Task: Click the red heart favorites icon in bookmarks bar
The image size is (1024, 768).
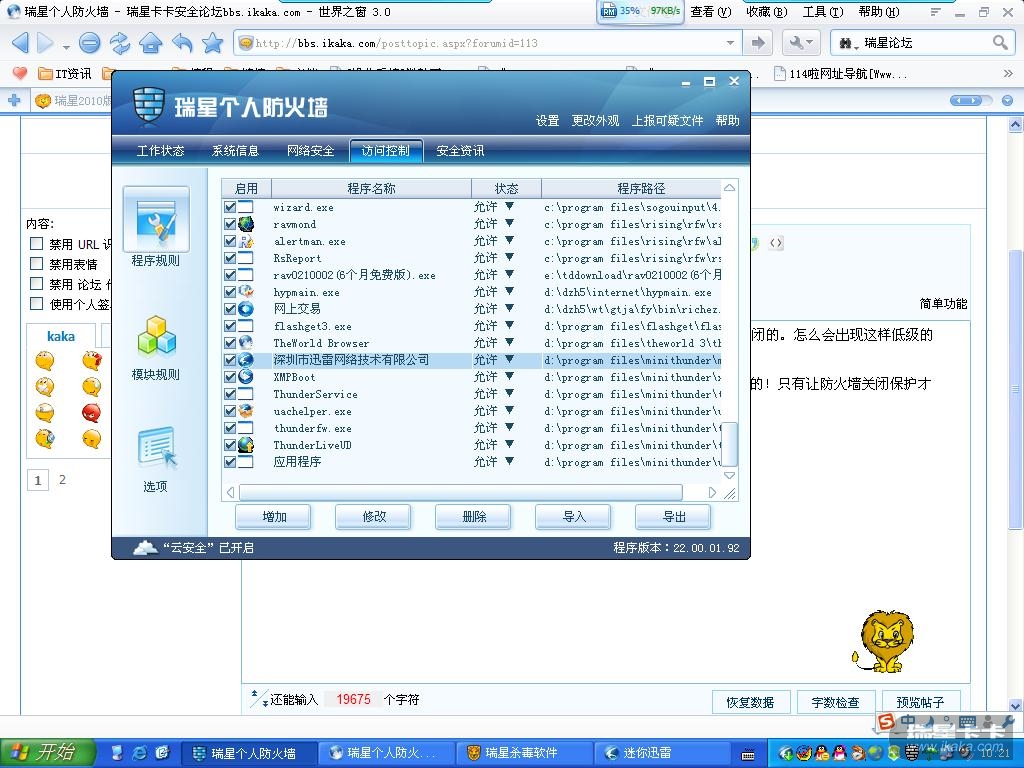Action: point(20,73)
